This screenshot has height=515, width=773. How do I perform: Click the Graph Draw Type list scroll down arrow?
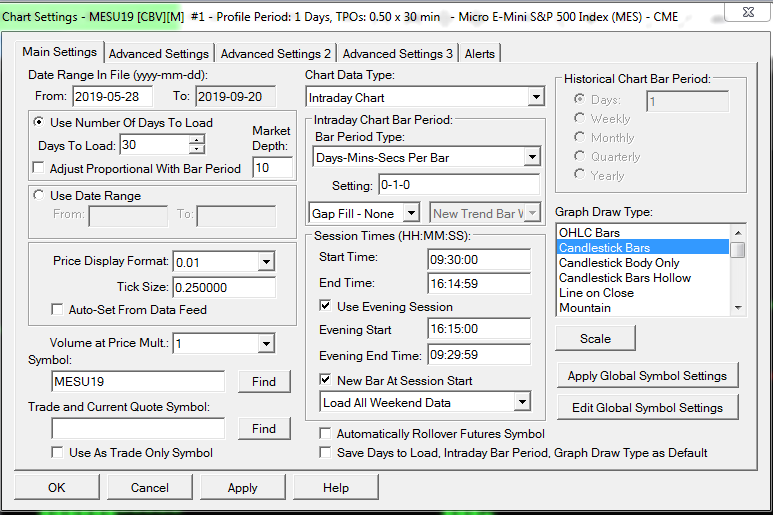pos(738,308)
